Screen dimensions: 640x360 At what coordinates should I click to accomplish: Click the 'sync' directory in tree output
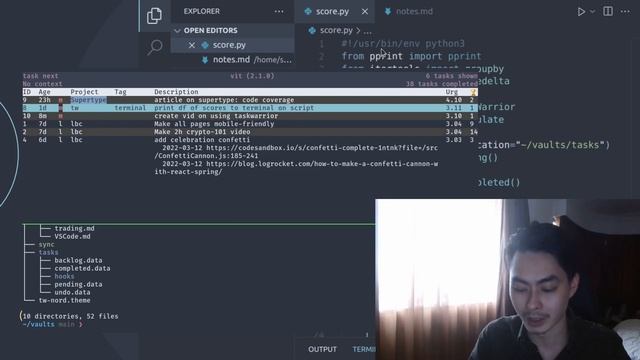pyautogui.click(x=46, y=244)
